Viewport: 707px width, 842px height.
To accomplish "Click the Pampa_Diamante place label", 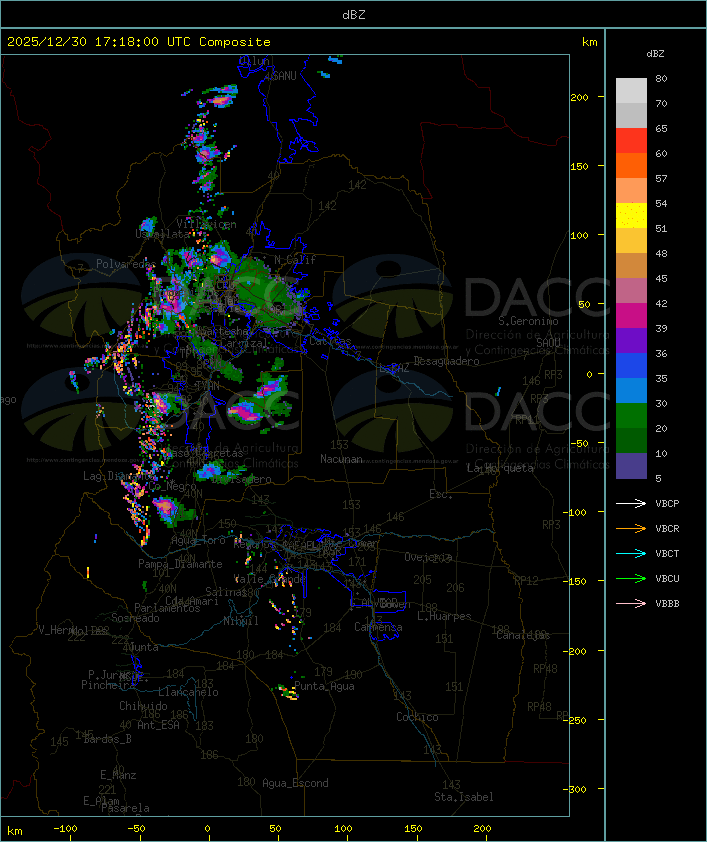I will pyautogui.click(x=180, y=564).
